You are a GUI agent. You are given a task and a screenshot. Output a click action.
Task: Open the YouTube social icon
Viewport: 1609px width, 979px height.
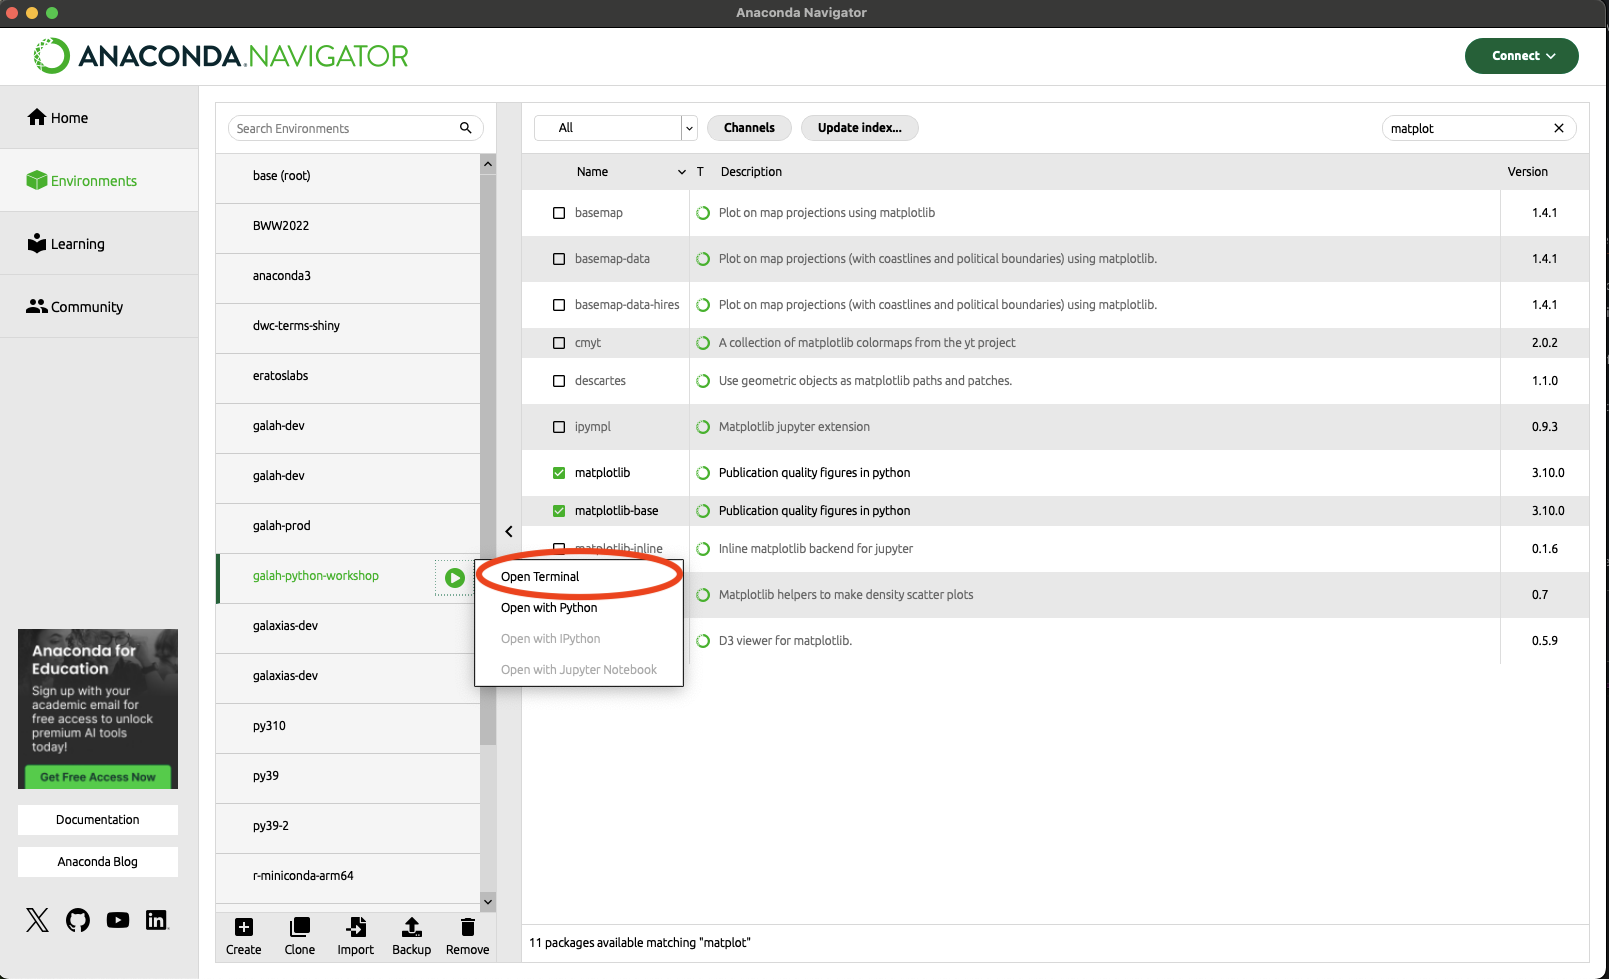pyautogui.click(x=118, y=920)
